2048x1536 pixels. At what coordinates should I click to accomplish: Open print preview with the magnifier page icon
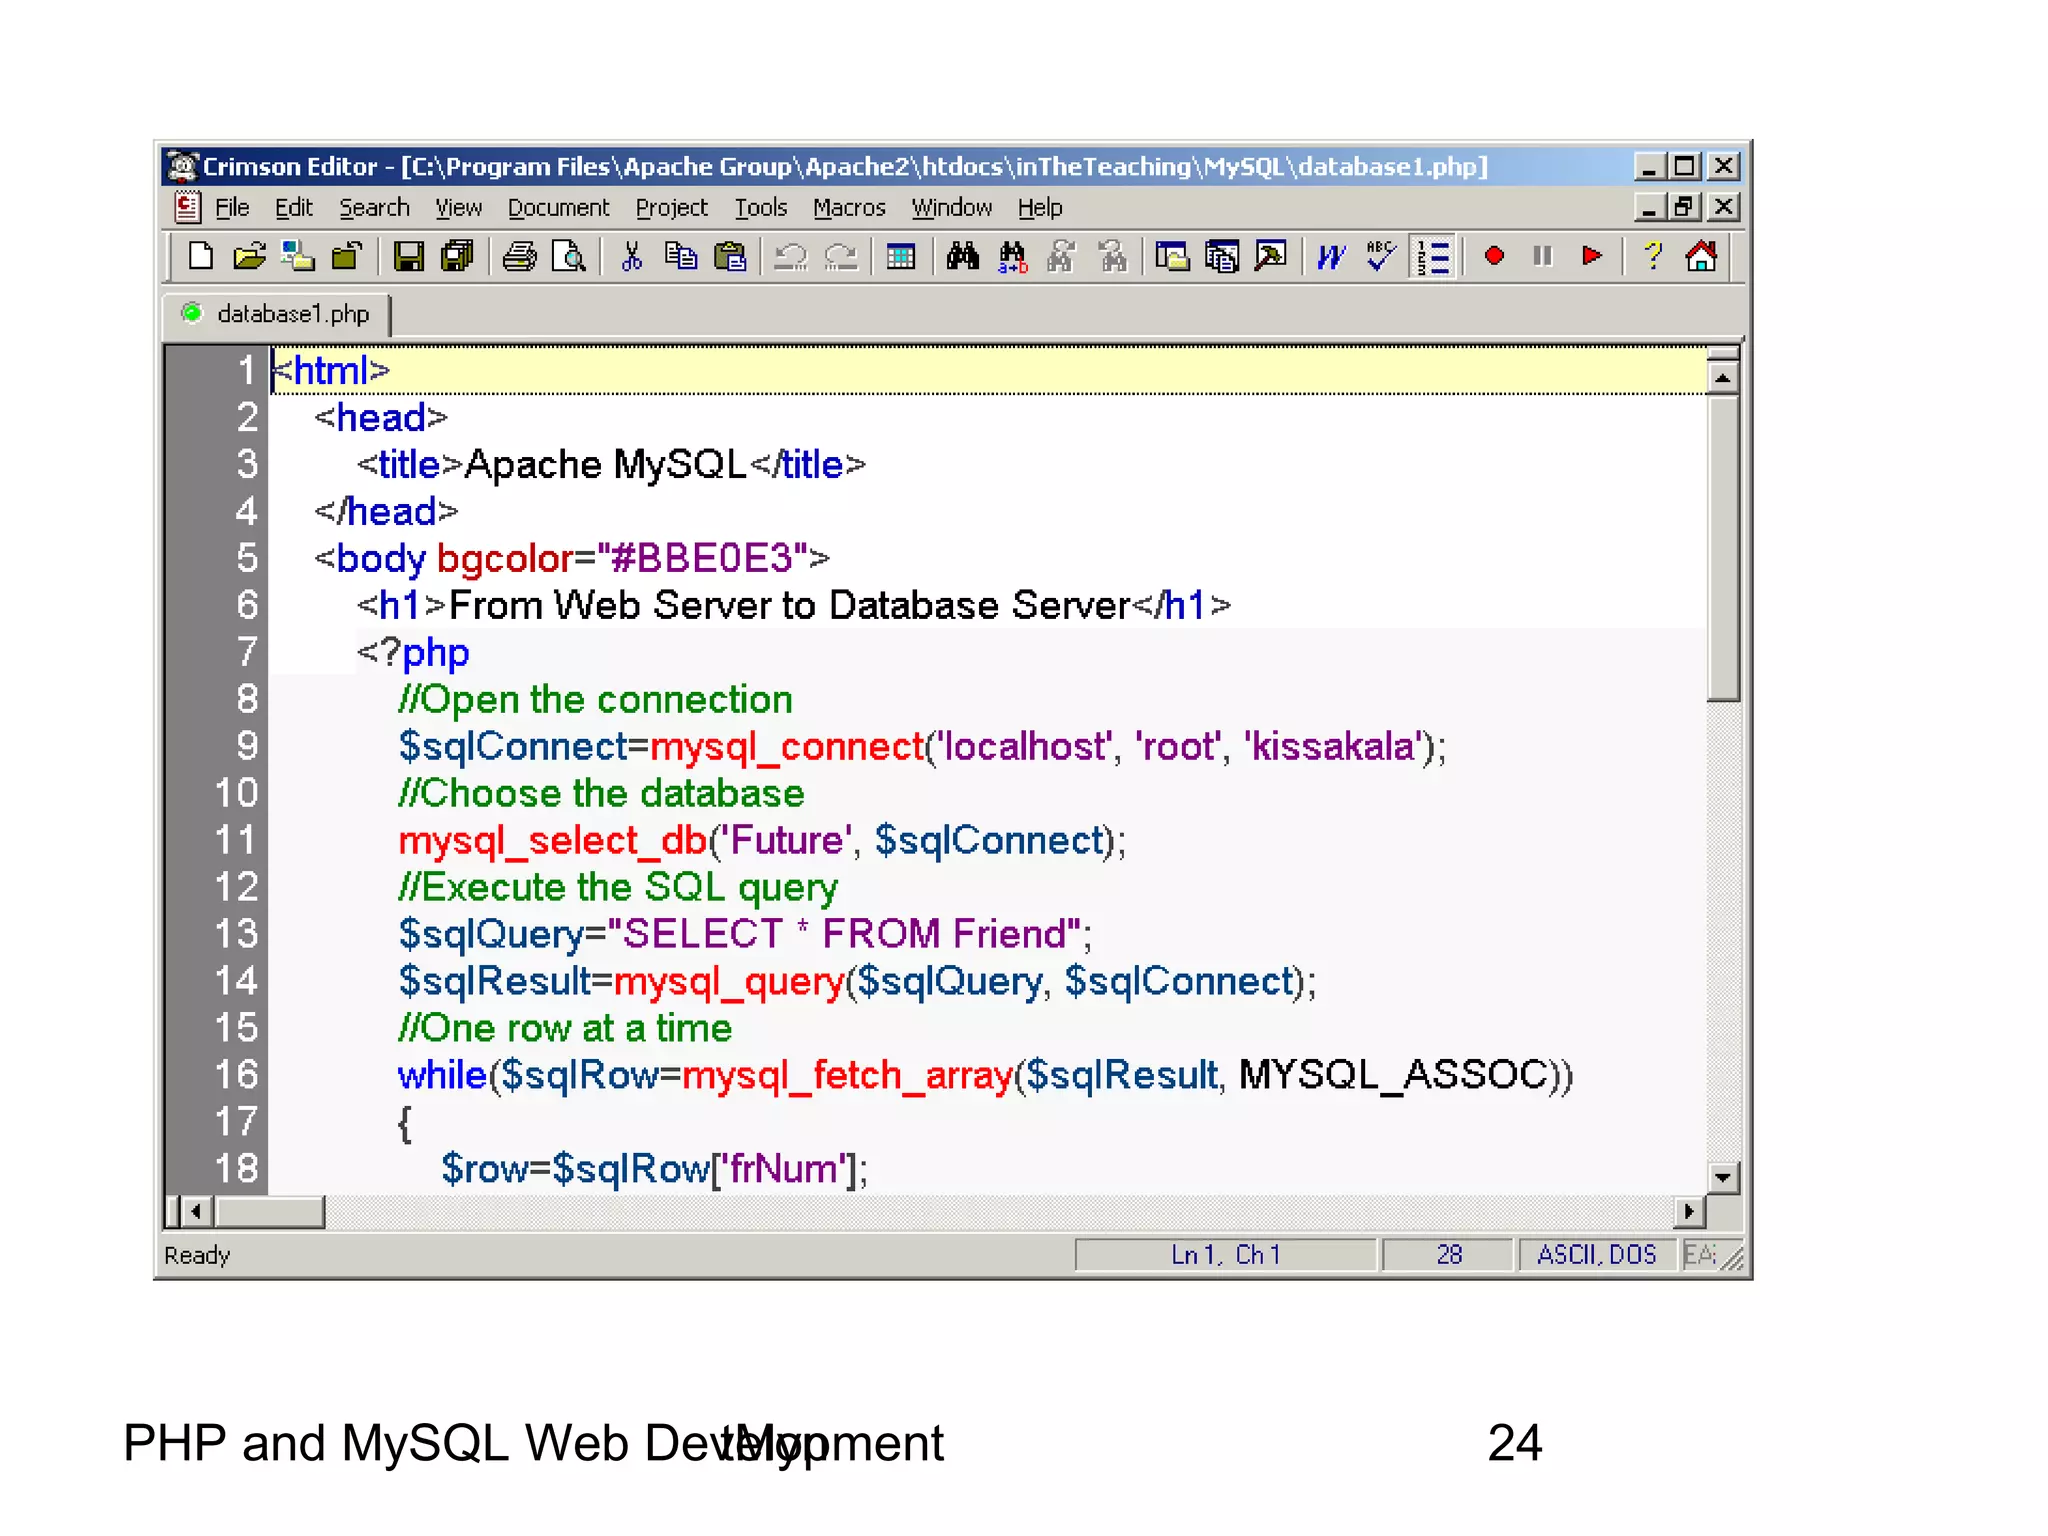click(x=568, y=257)
